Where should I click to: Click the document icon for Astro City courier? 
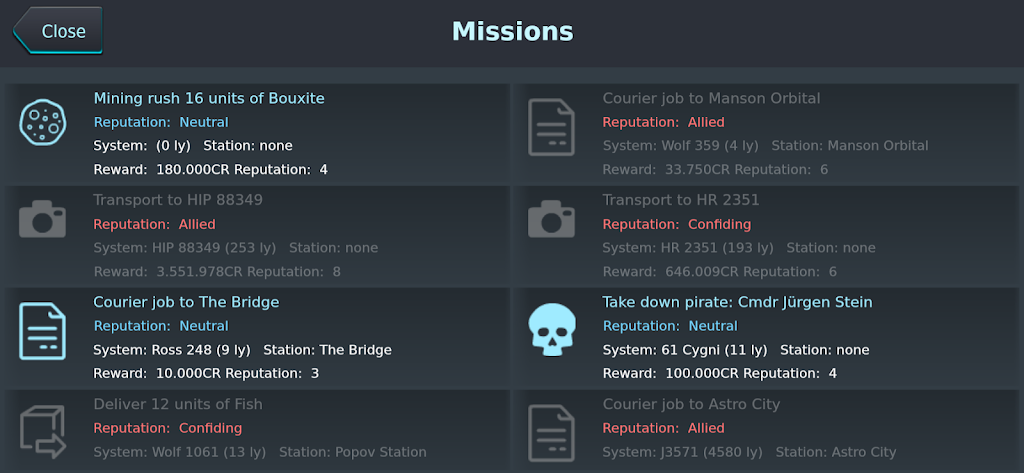(x=551, y=431)
